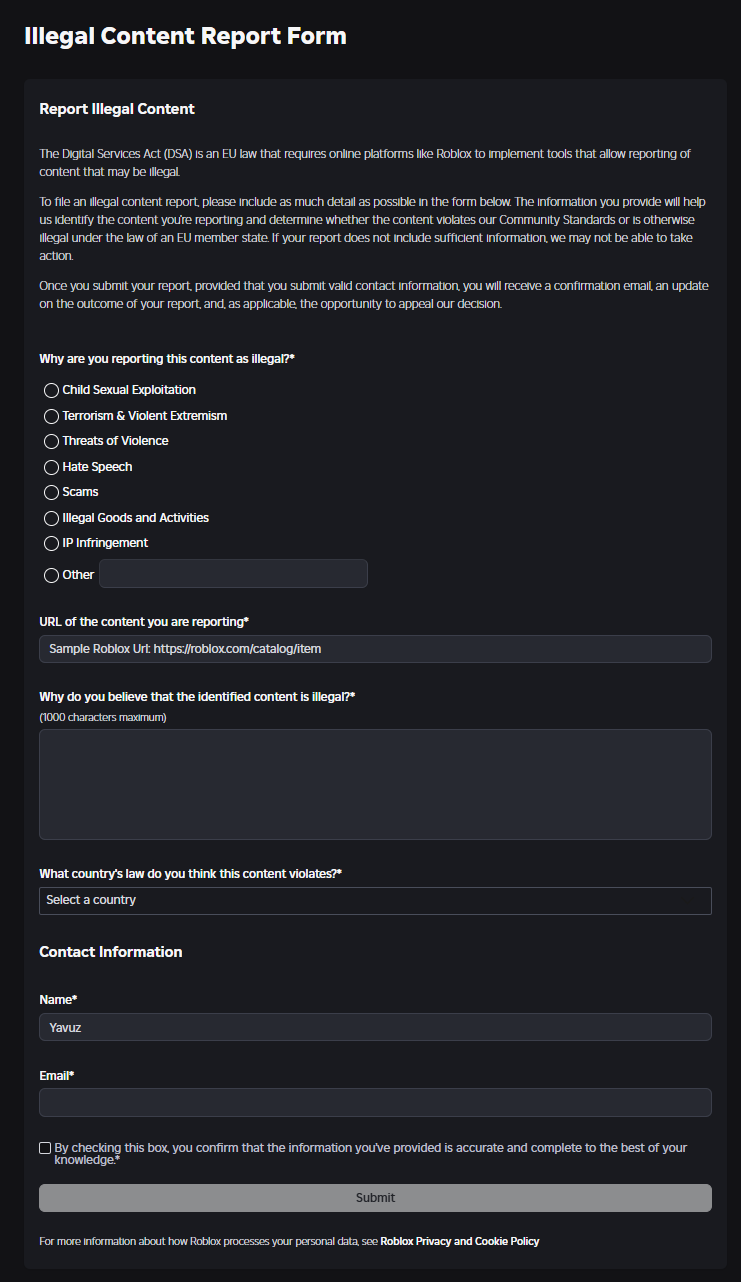Screen dimensions: 741x1282
Task: Choose Illegal Goods and Activities option
Action: click(52, 518)
